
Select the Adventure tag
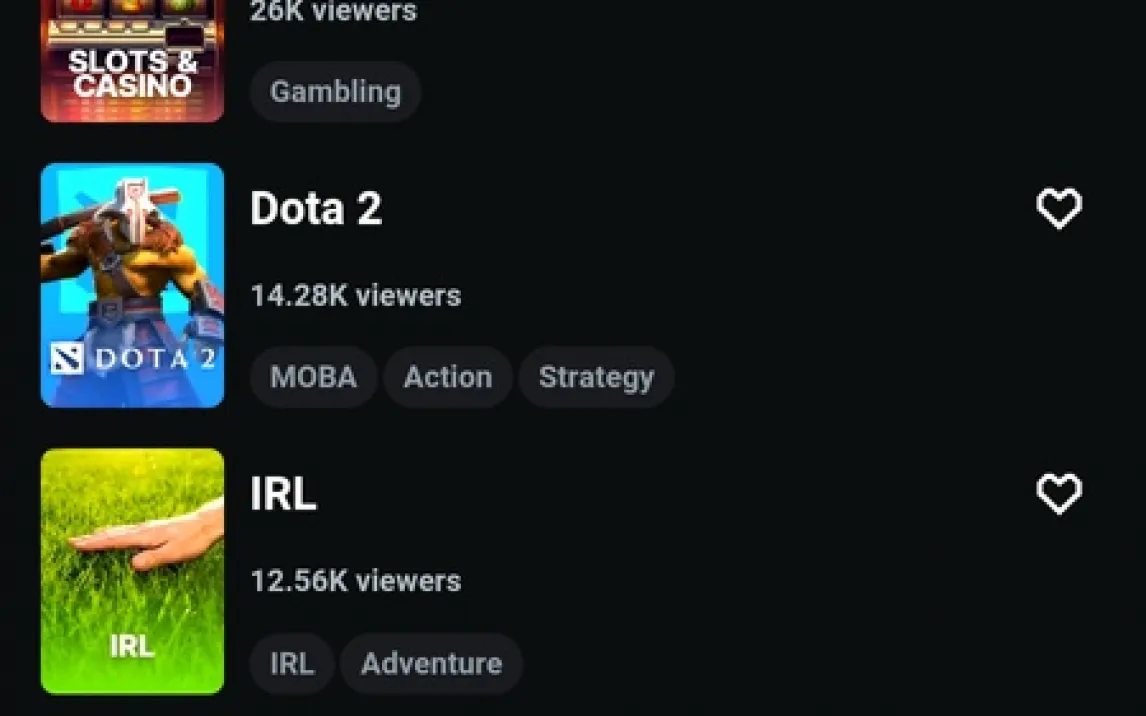click(x=431, y=663)
